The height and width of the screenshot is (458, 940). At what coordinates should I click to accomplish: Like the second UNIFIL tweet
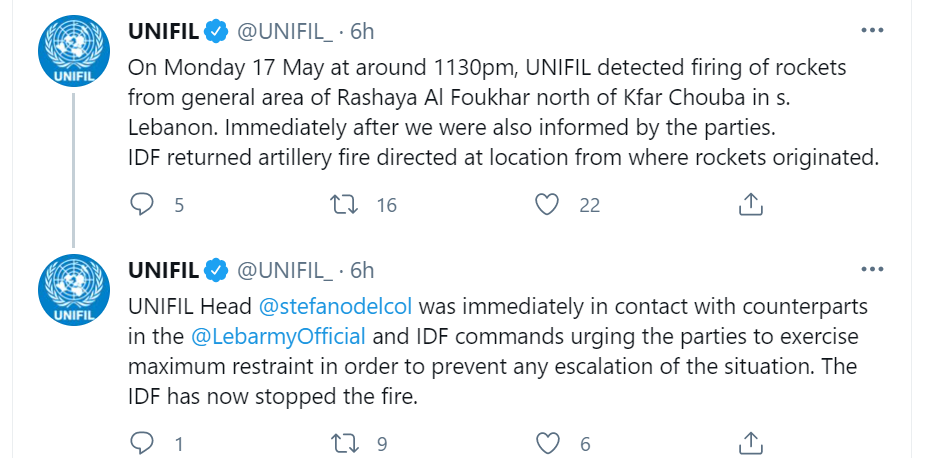coord(546,443)
